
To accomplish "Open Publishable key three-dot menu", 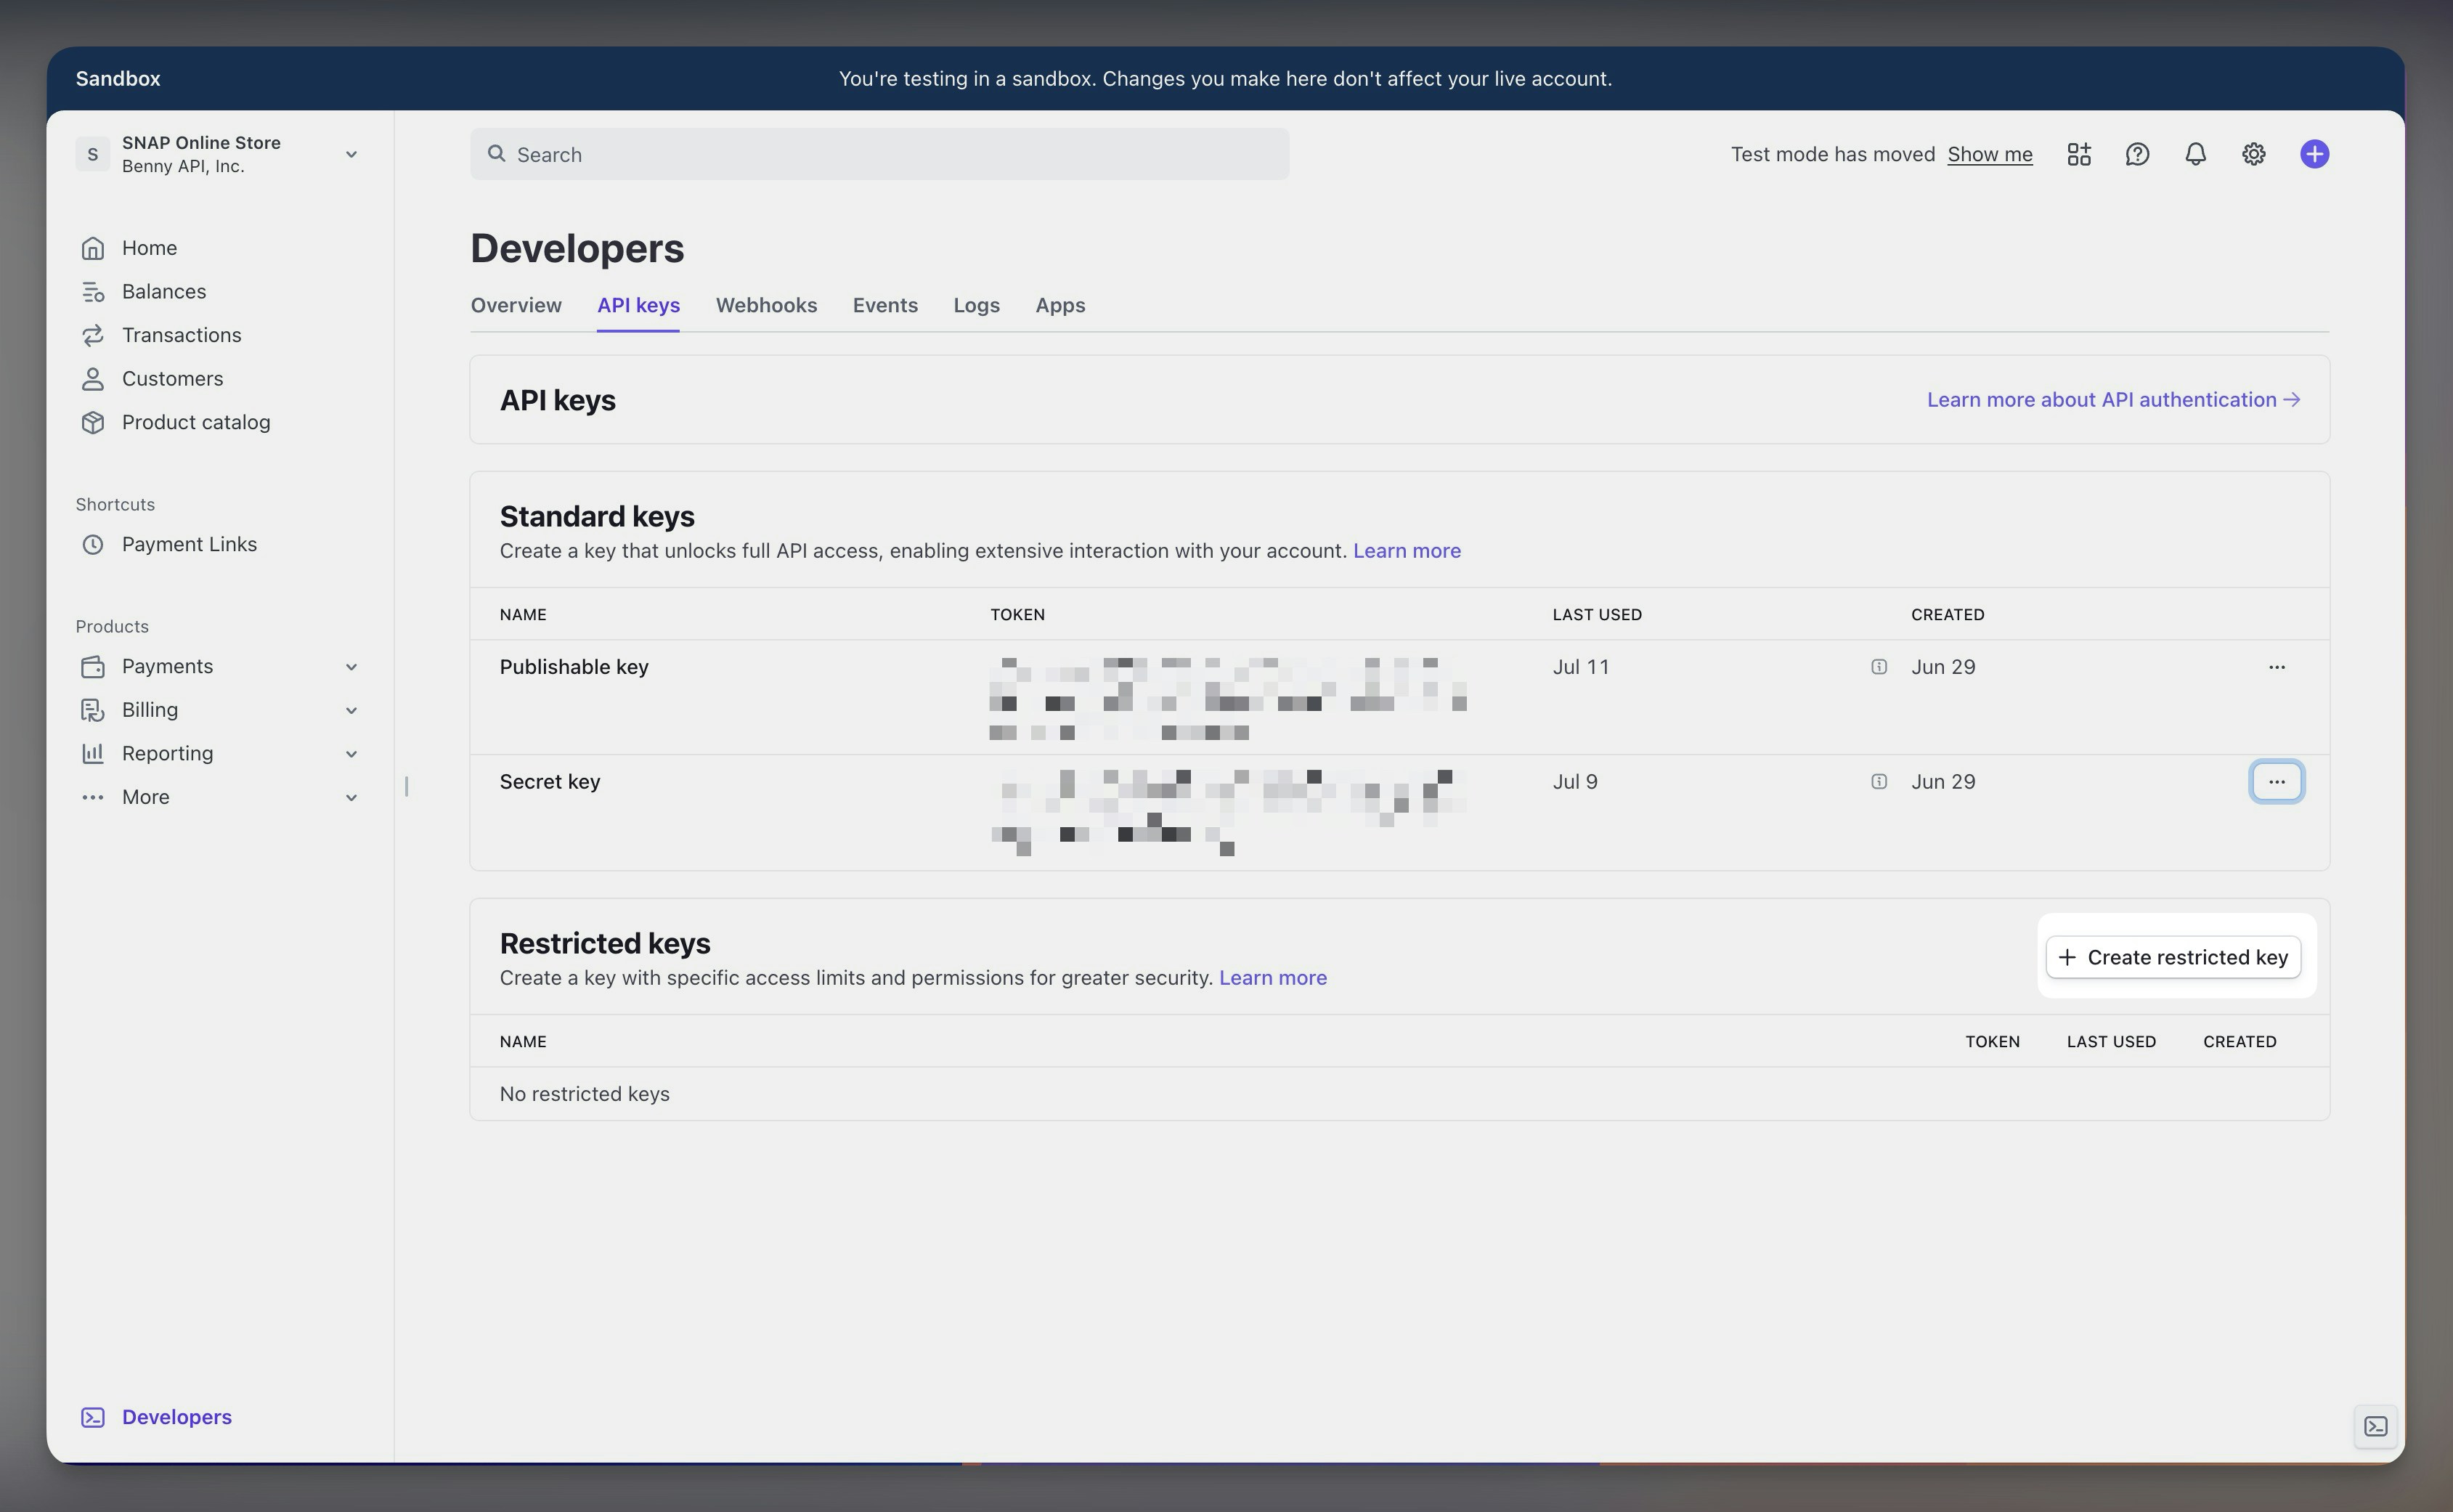I will coord(2277,667).
